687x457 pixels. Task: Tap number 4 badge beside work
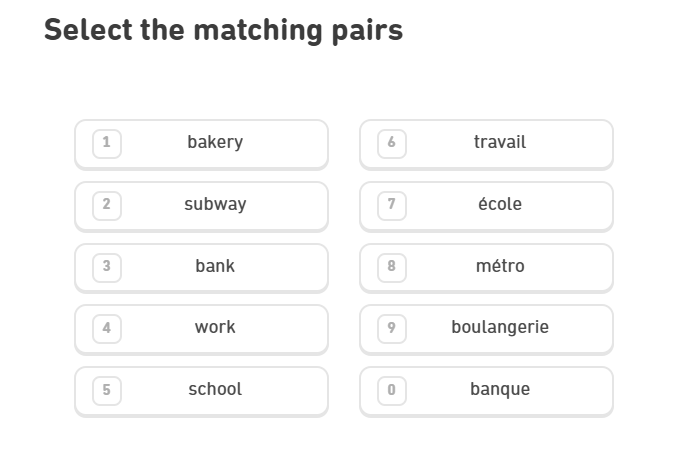[107, 328]
